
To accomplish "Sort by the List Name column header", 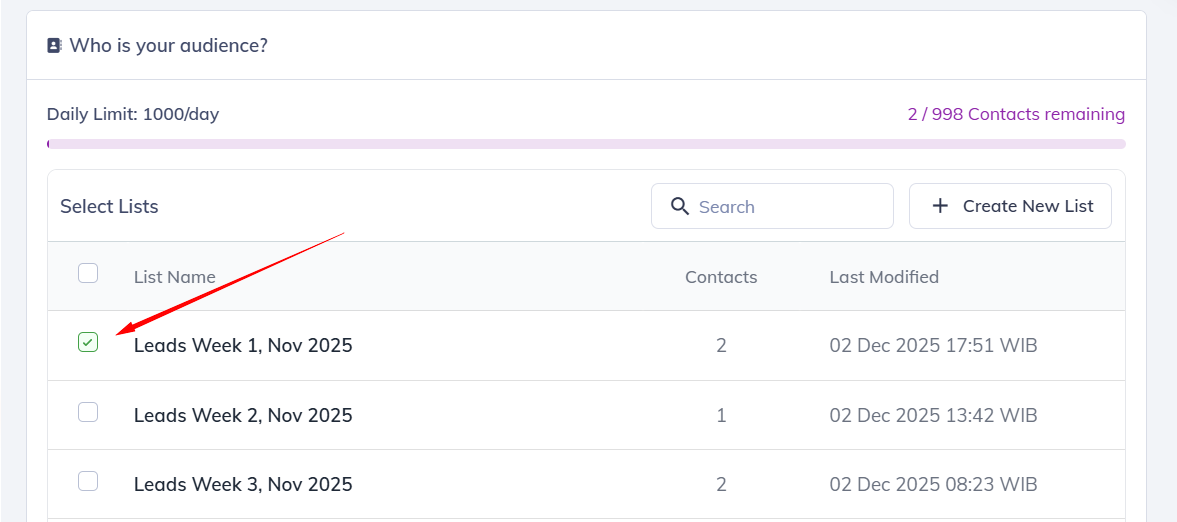I will pos(175,277).
